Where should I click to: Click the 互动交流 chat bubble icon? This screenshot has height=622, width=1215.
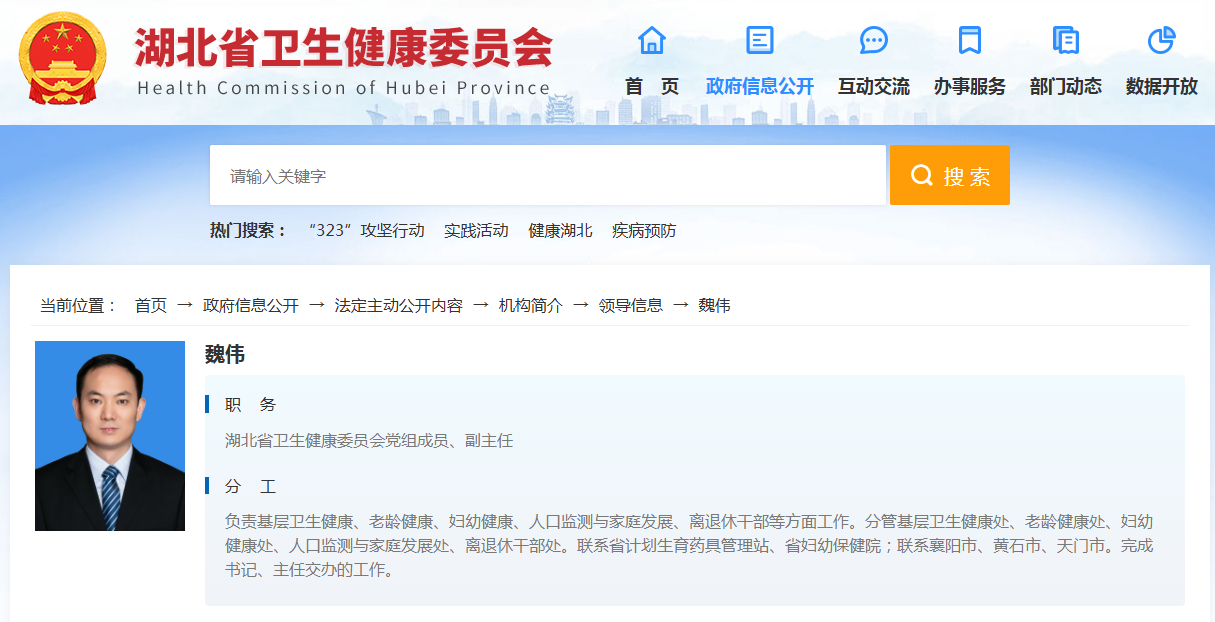[874, 40]
